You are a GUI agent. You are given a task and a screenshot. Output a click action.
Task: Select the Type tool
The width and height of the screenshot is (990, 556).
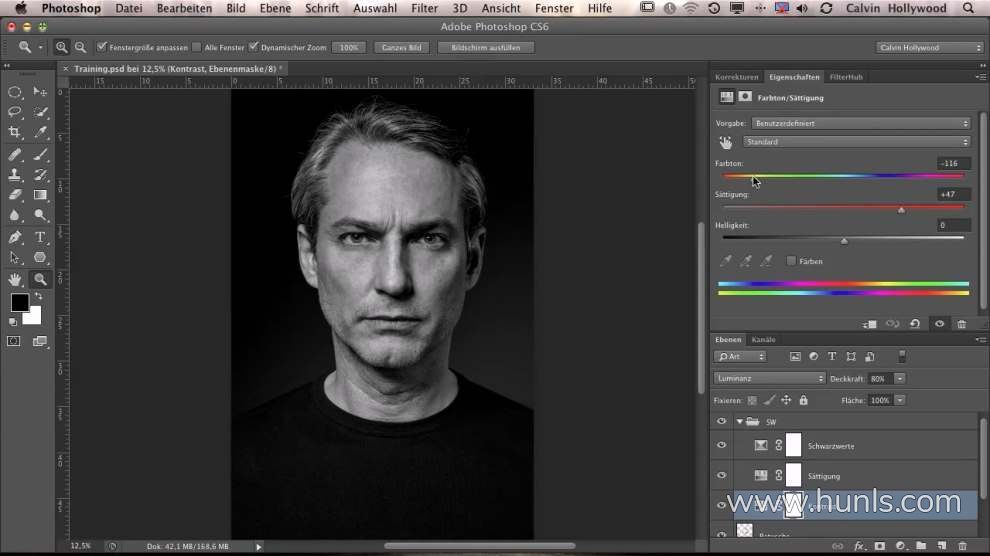tap(40, 237)
